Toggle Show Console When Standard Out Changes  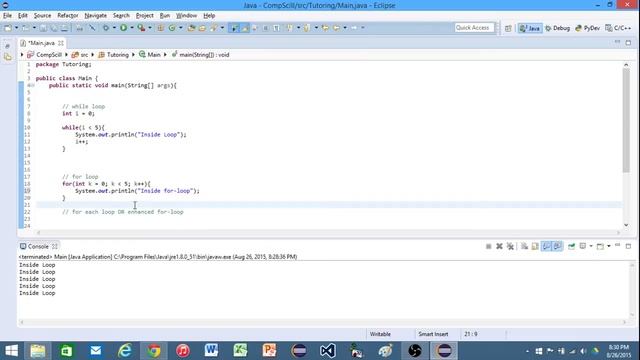coord(546,246)
